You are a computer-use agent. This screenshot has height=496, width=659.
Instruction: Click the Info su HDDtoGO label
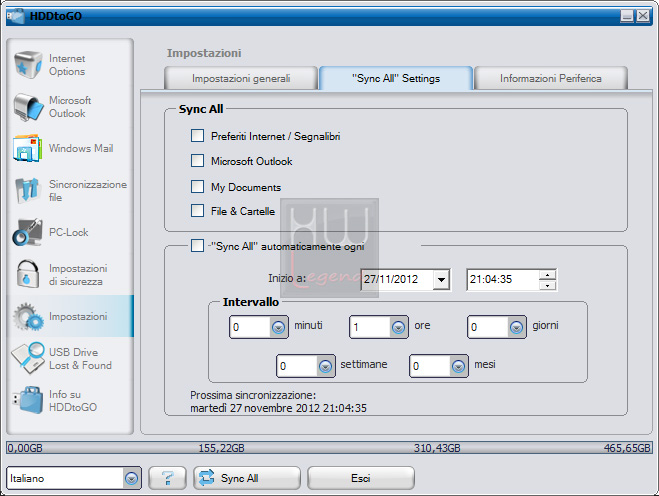(x=73, y=401)
